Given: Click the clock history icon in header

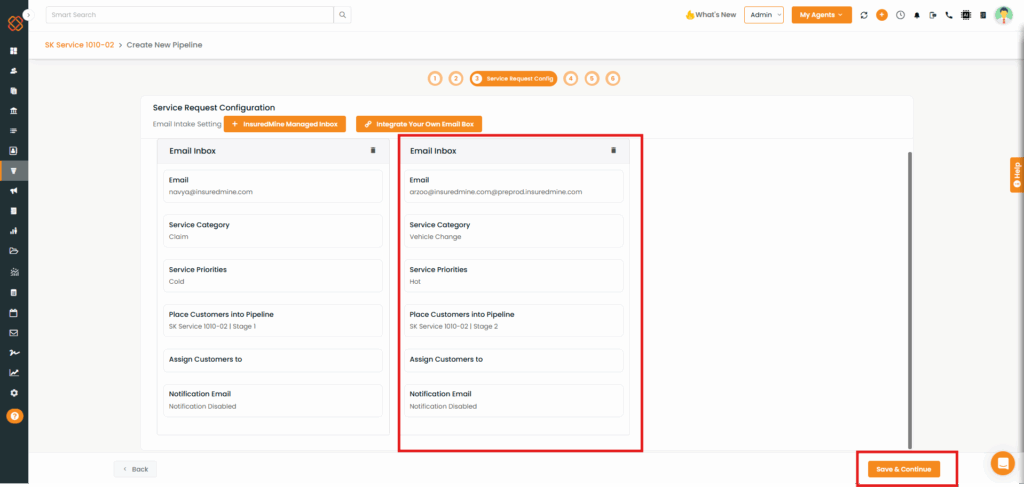Looking at the screenshot, I should (900, 15).
